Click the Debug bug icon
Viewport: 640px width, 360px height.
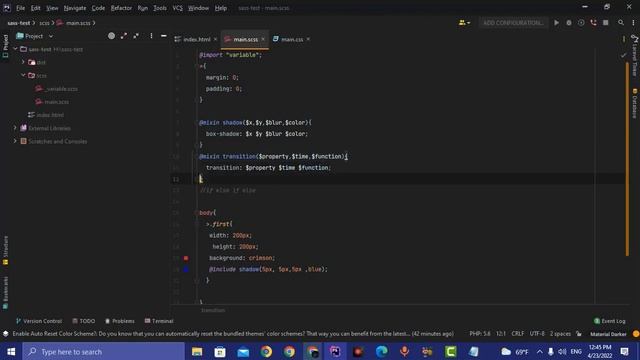tap(569, 23)
